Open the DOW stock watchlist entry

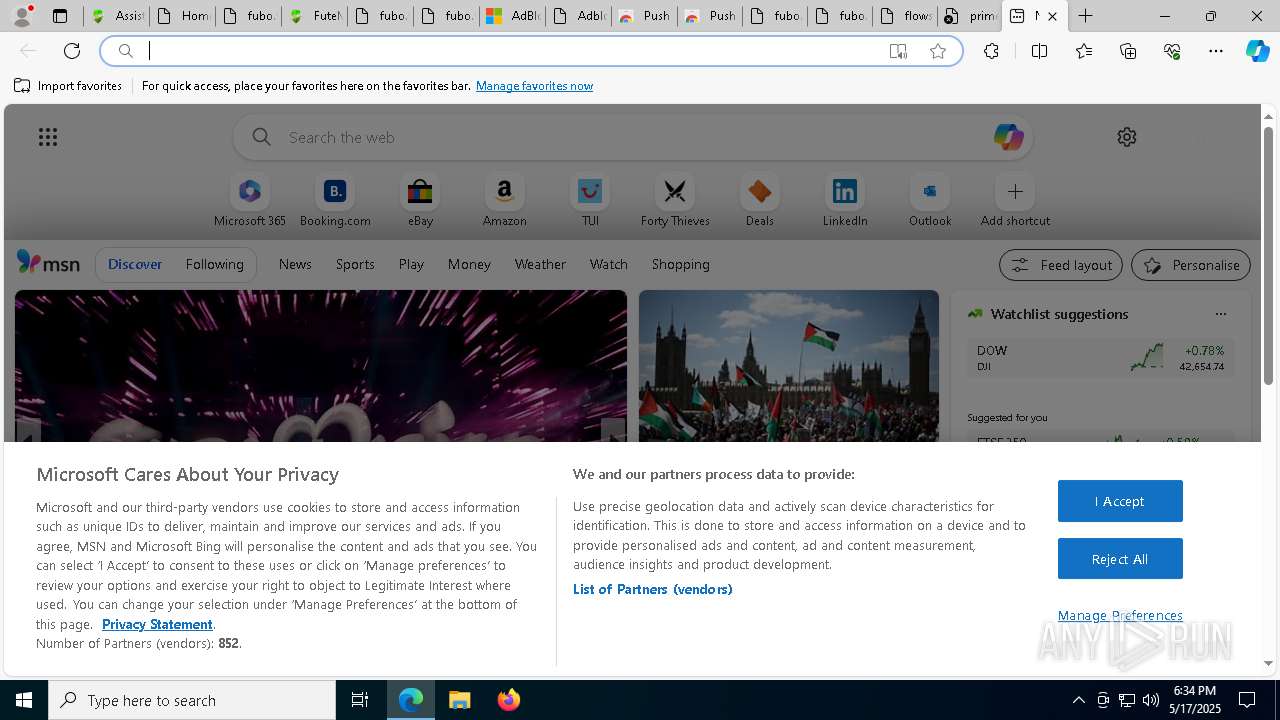point(1100,358)
